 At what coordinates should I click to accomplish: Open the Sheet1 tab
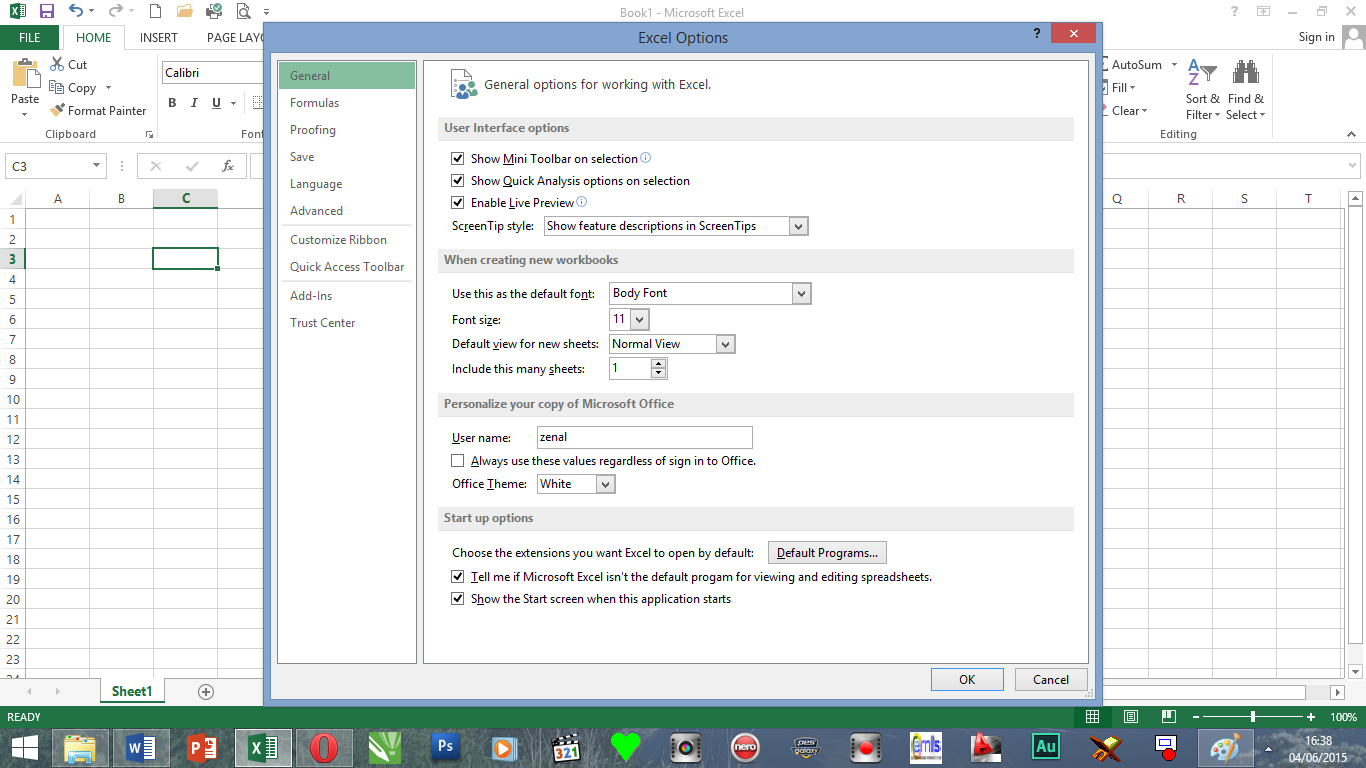click(x=132, y=691)
